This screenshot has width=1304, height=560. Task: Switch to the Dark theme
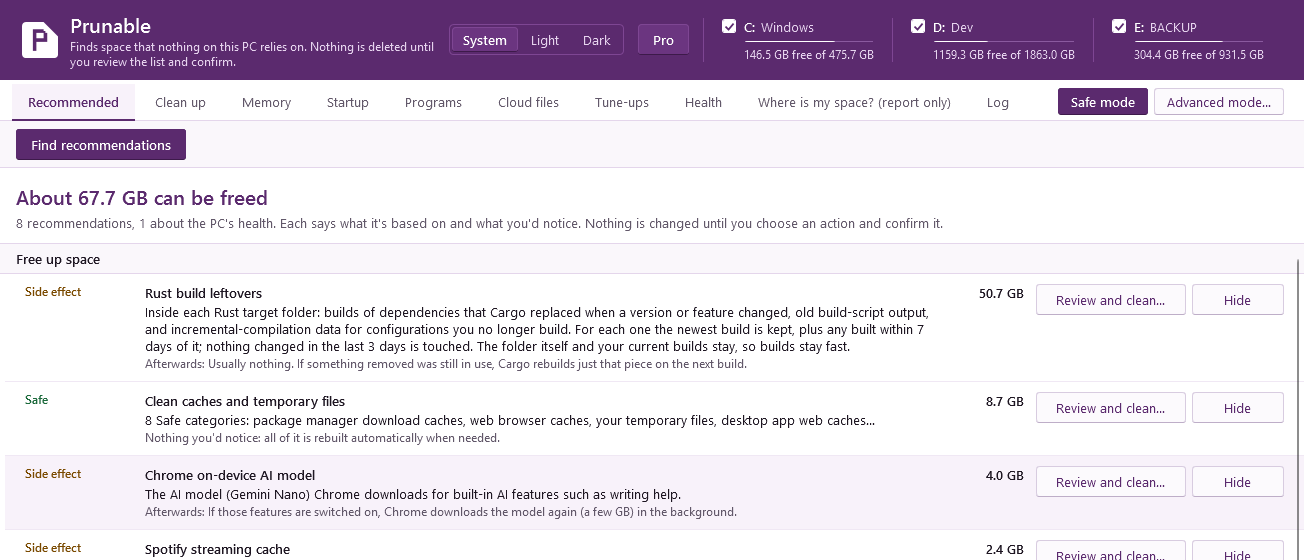coord(596,40)
